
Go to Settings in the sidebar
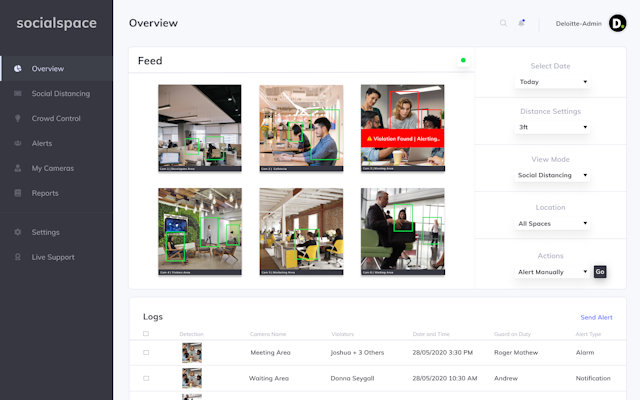click(x=45, y=232)
